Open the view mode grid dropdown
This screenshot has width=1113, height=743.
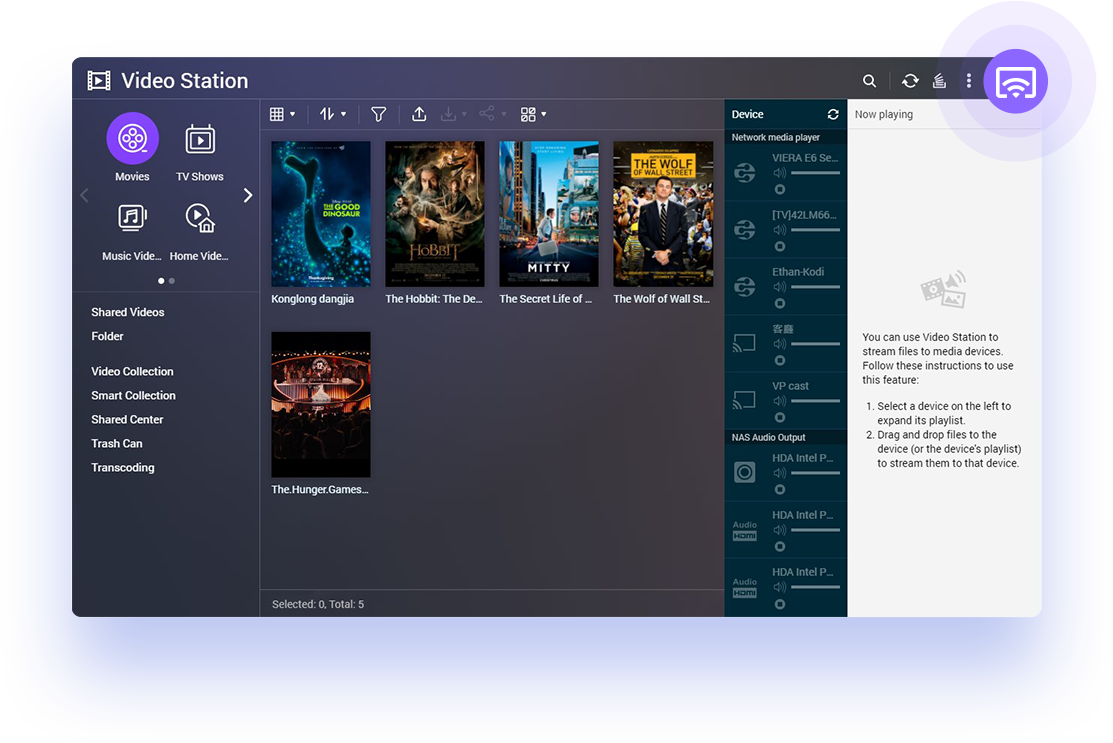(282, 114)
